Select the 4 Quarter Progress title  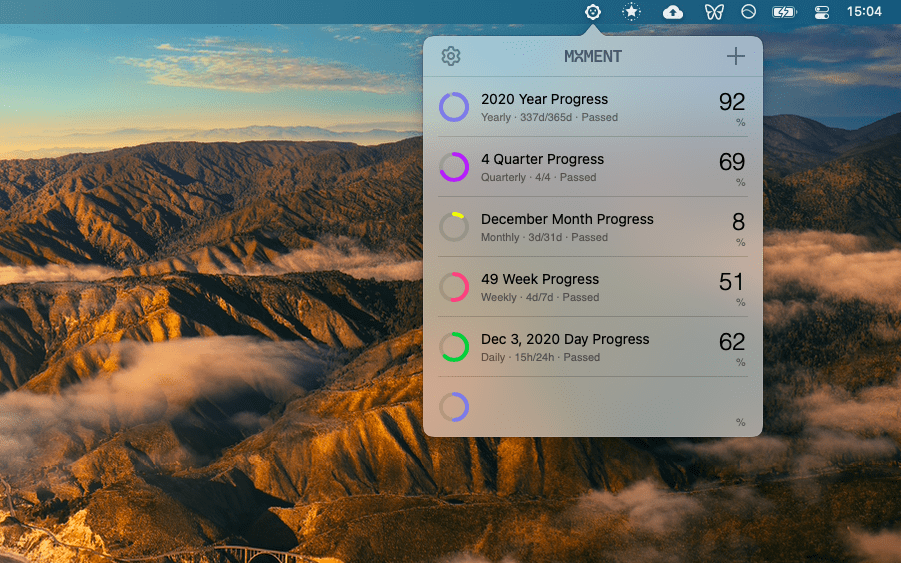[542, 159]
